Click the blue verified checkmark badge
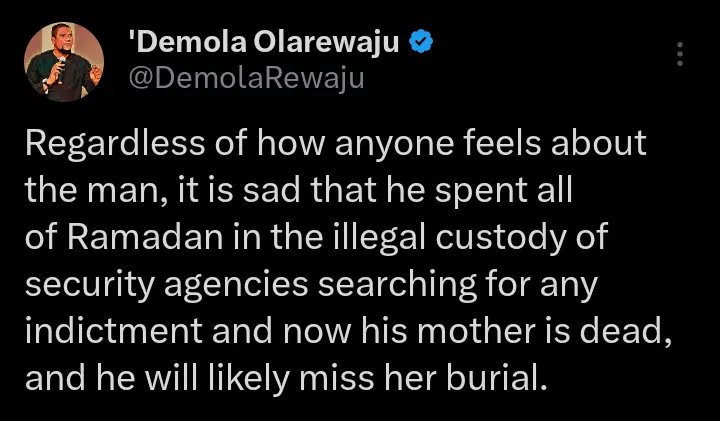Screen dimensions: 720x421 click(x=422, y=44)
